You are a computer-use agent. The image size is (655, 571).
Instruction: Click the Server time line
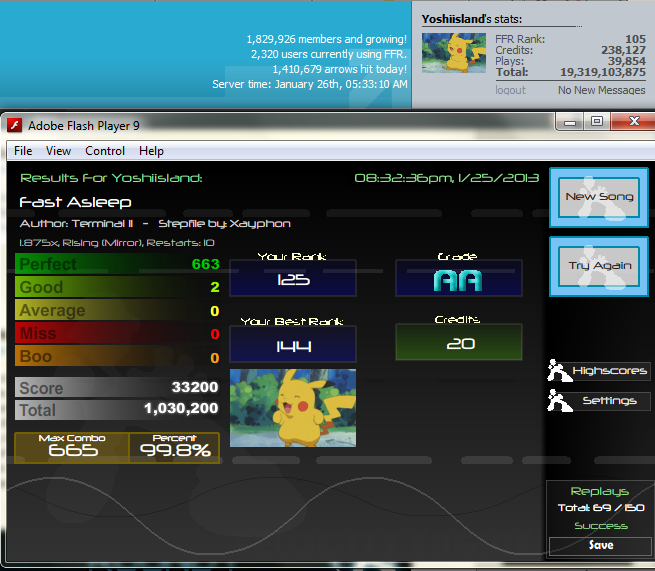tap(310, 84)
